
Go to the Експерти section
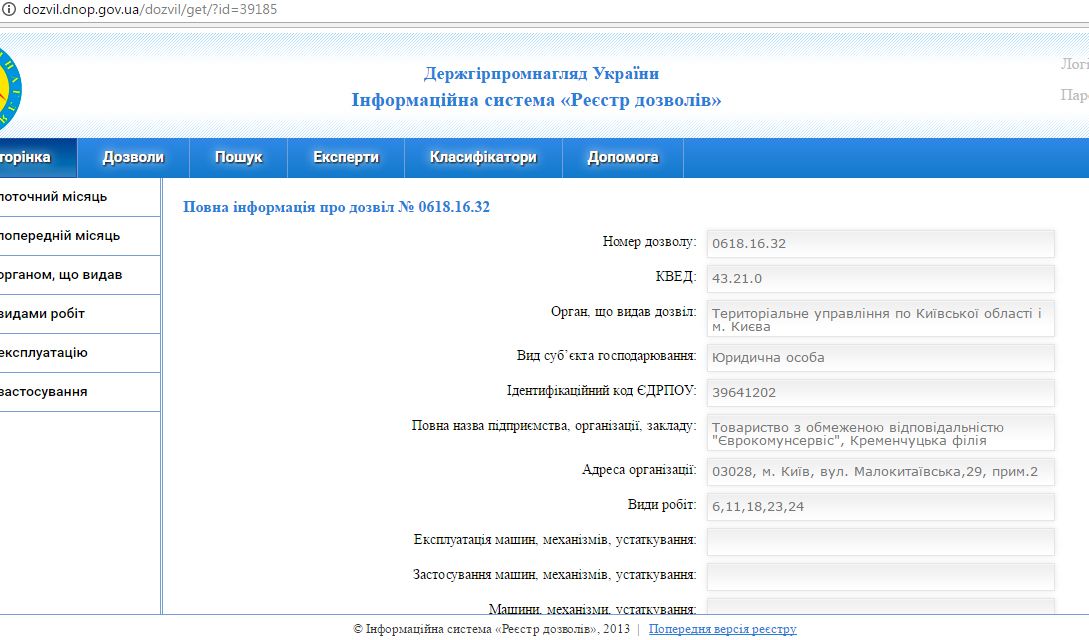coord(346,157)
